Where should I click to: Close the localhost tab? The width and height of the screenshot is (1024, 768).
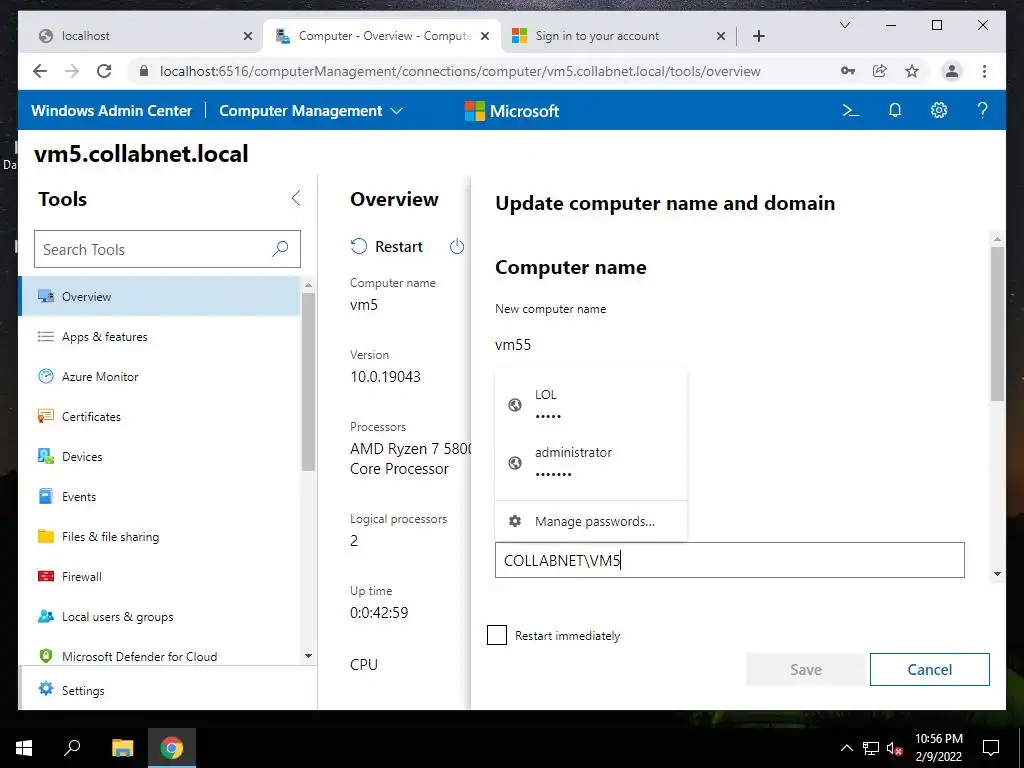coord(248,36)
